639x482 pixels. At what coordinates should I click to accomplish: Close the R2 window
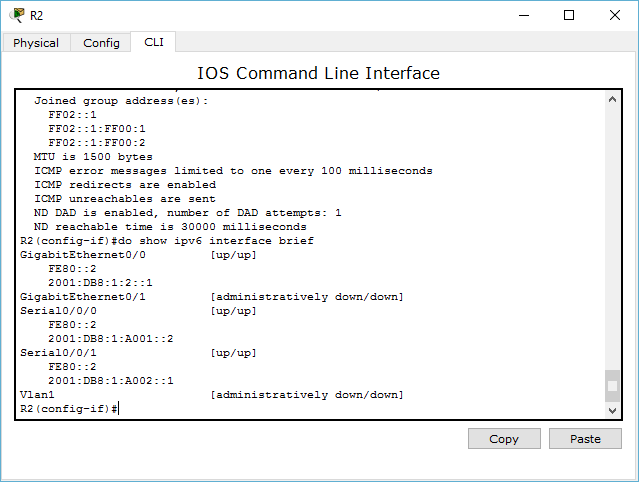pyautogui.click(x=615, y=15)
